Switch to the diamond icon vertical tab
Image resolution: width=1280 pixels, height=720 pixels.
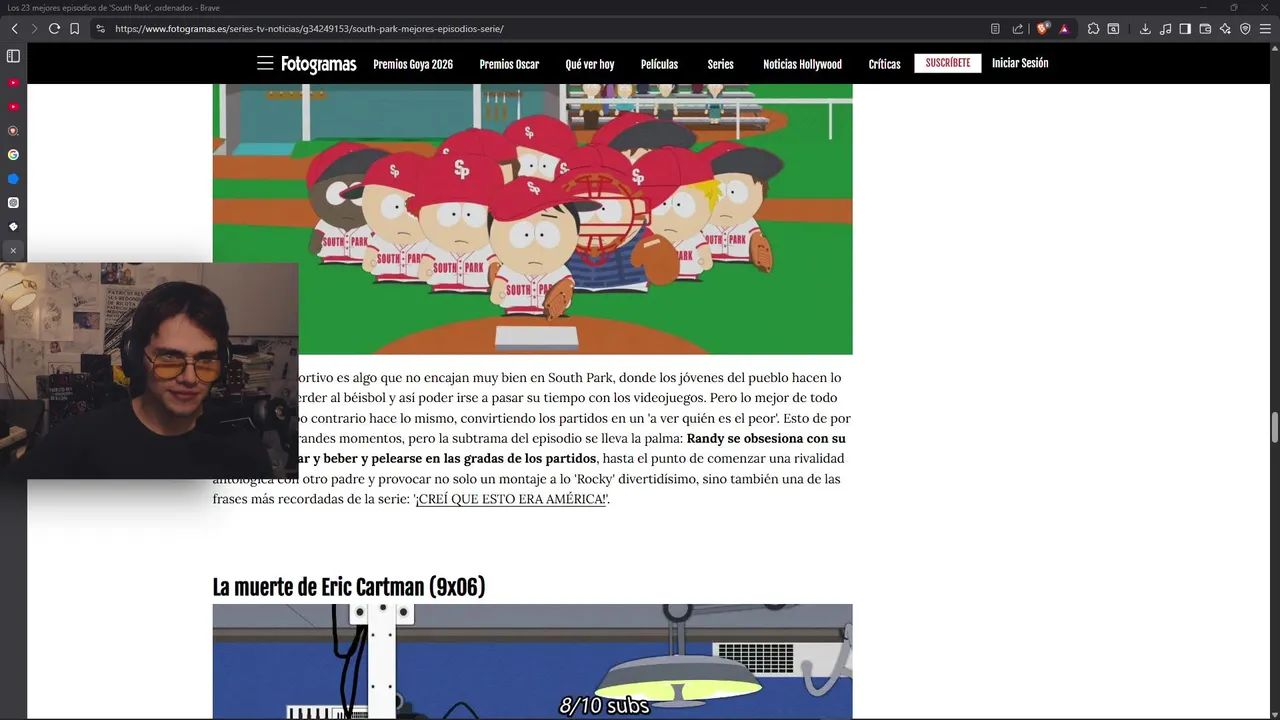(x=13, y=227)
